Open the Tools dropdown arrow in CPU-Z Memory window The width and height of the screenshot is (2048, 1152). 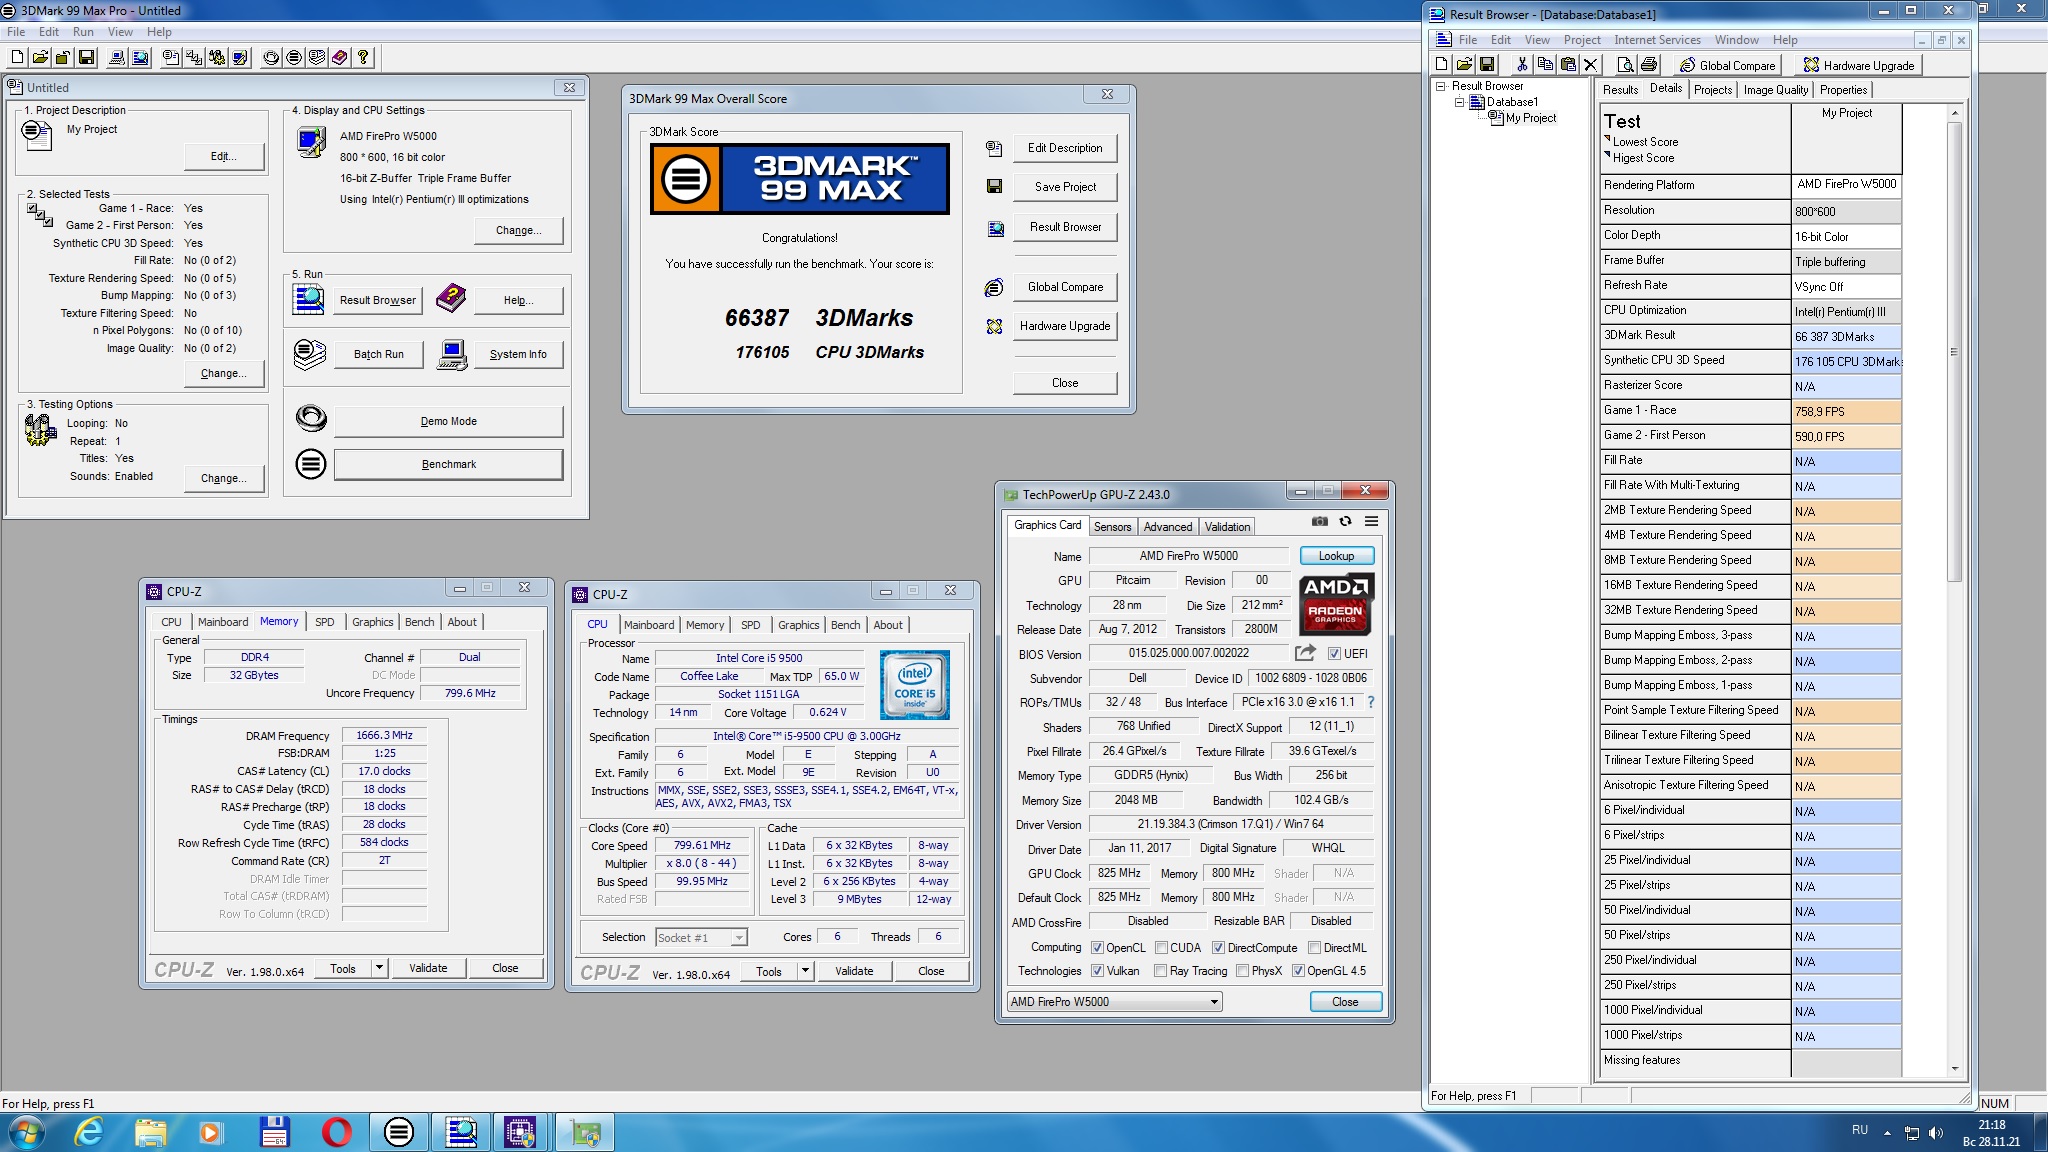coord(379,968)
